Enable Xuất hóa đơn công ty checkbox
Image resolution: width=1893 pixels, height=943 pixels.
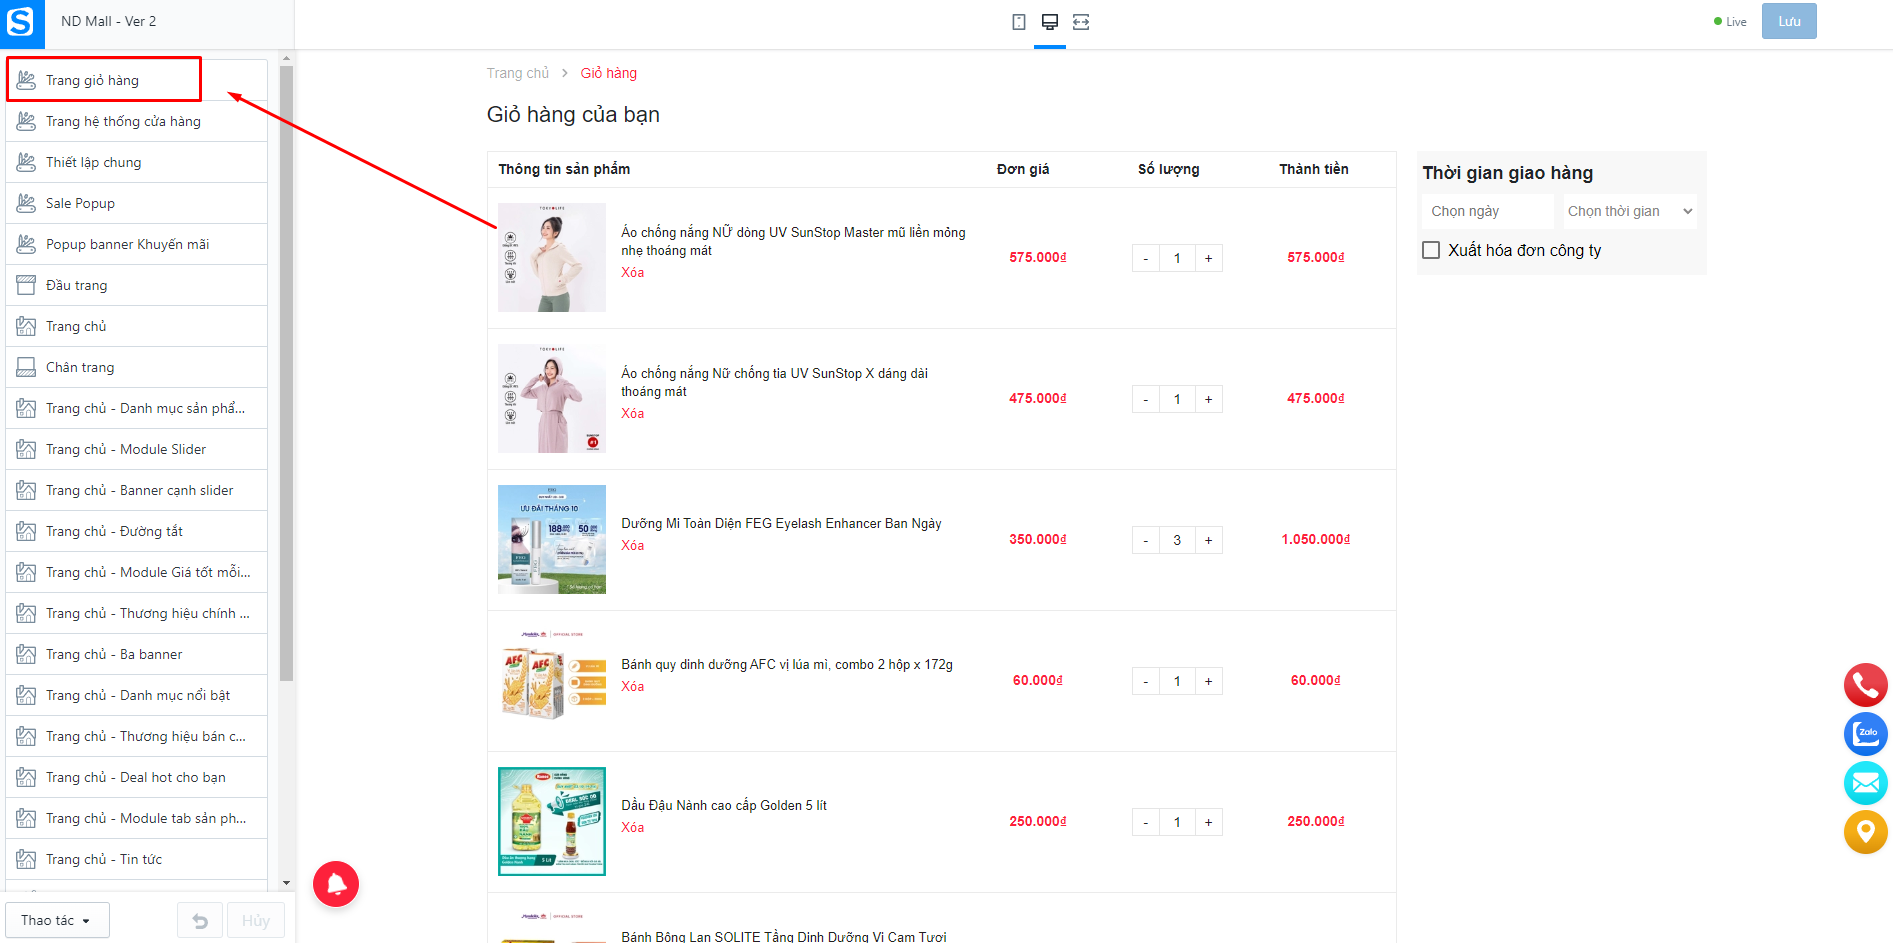[x=1431, y=250]
